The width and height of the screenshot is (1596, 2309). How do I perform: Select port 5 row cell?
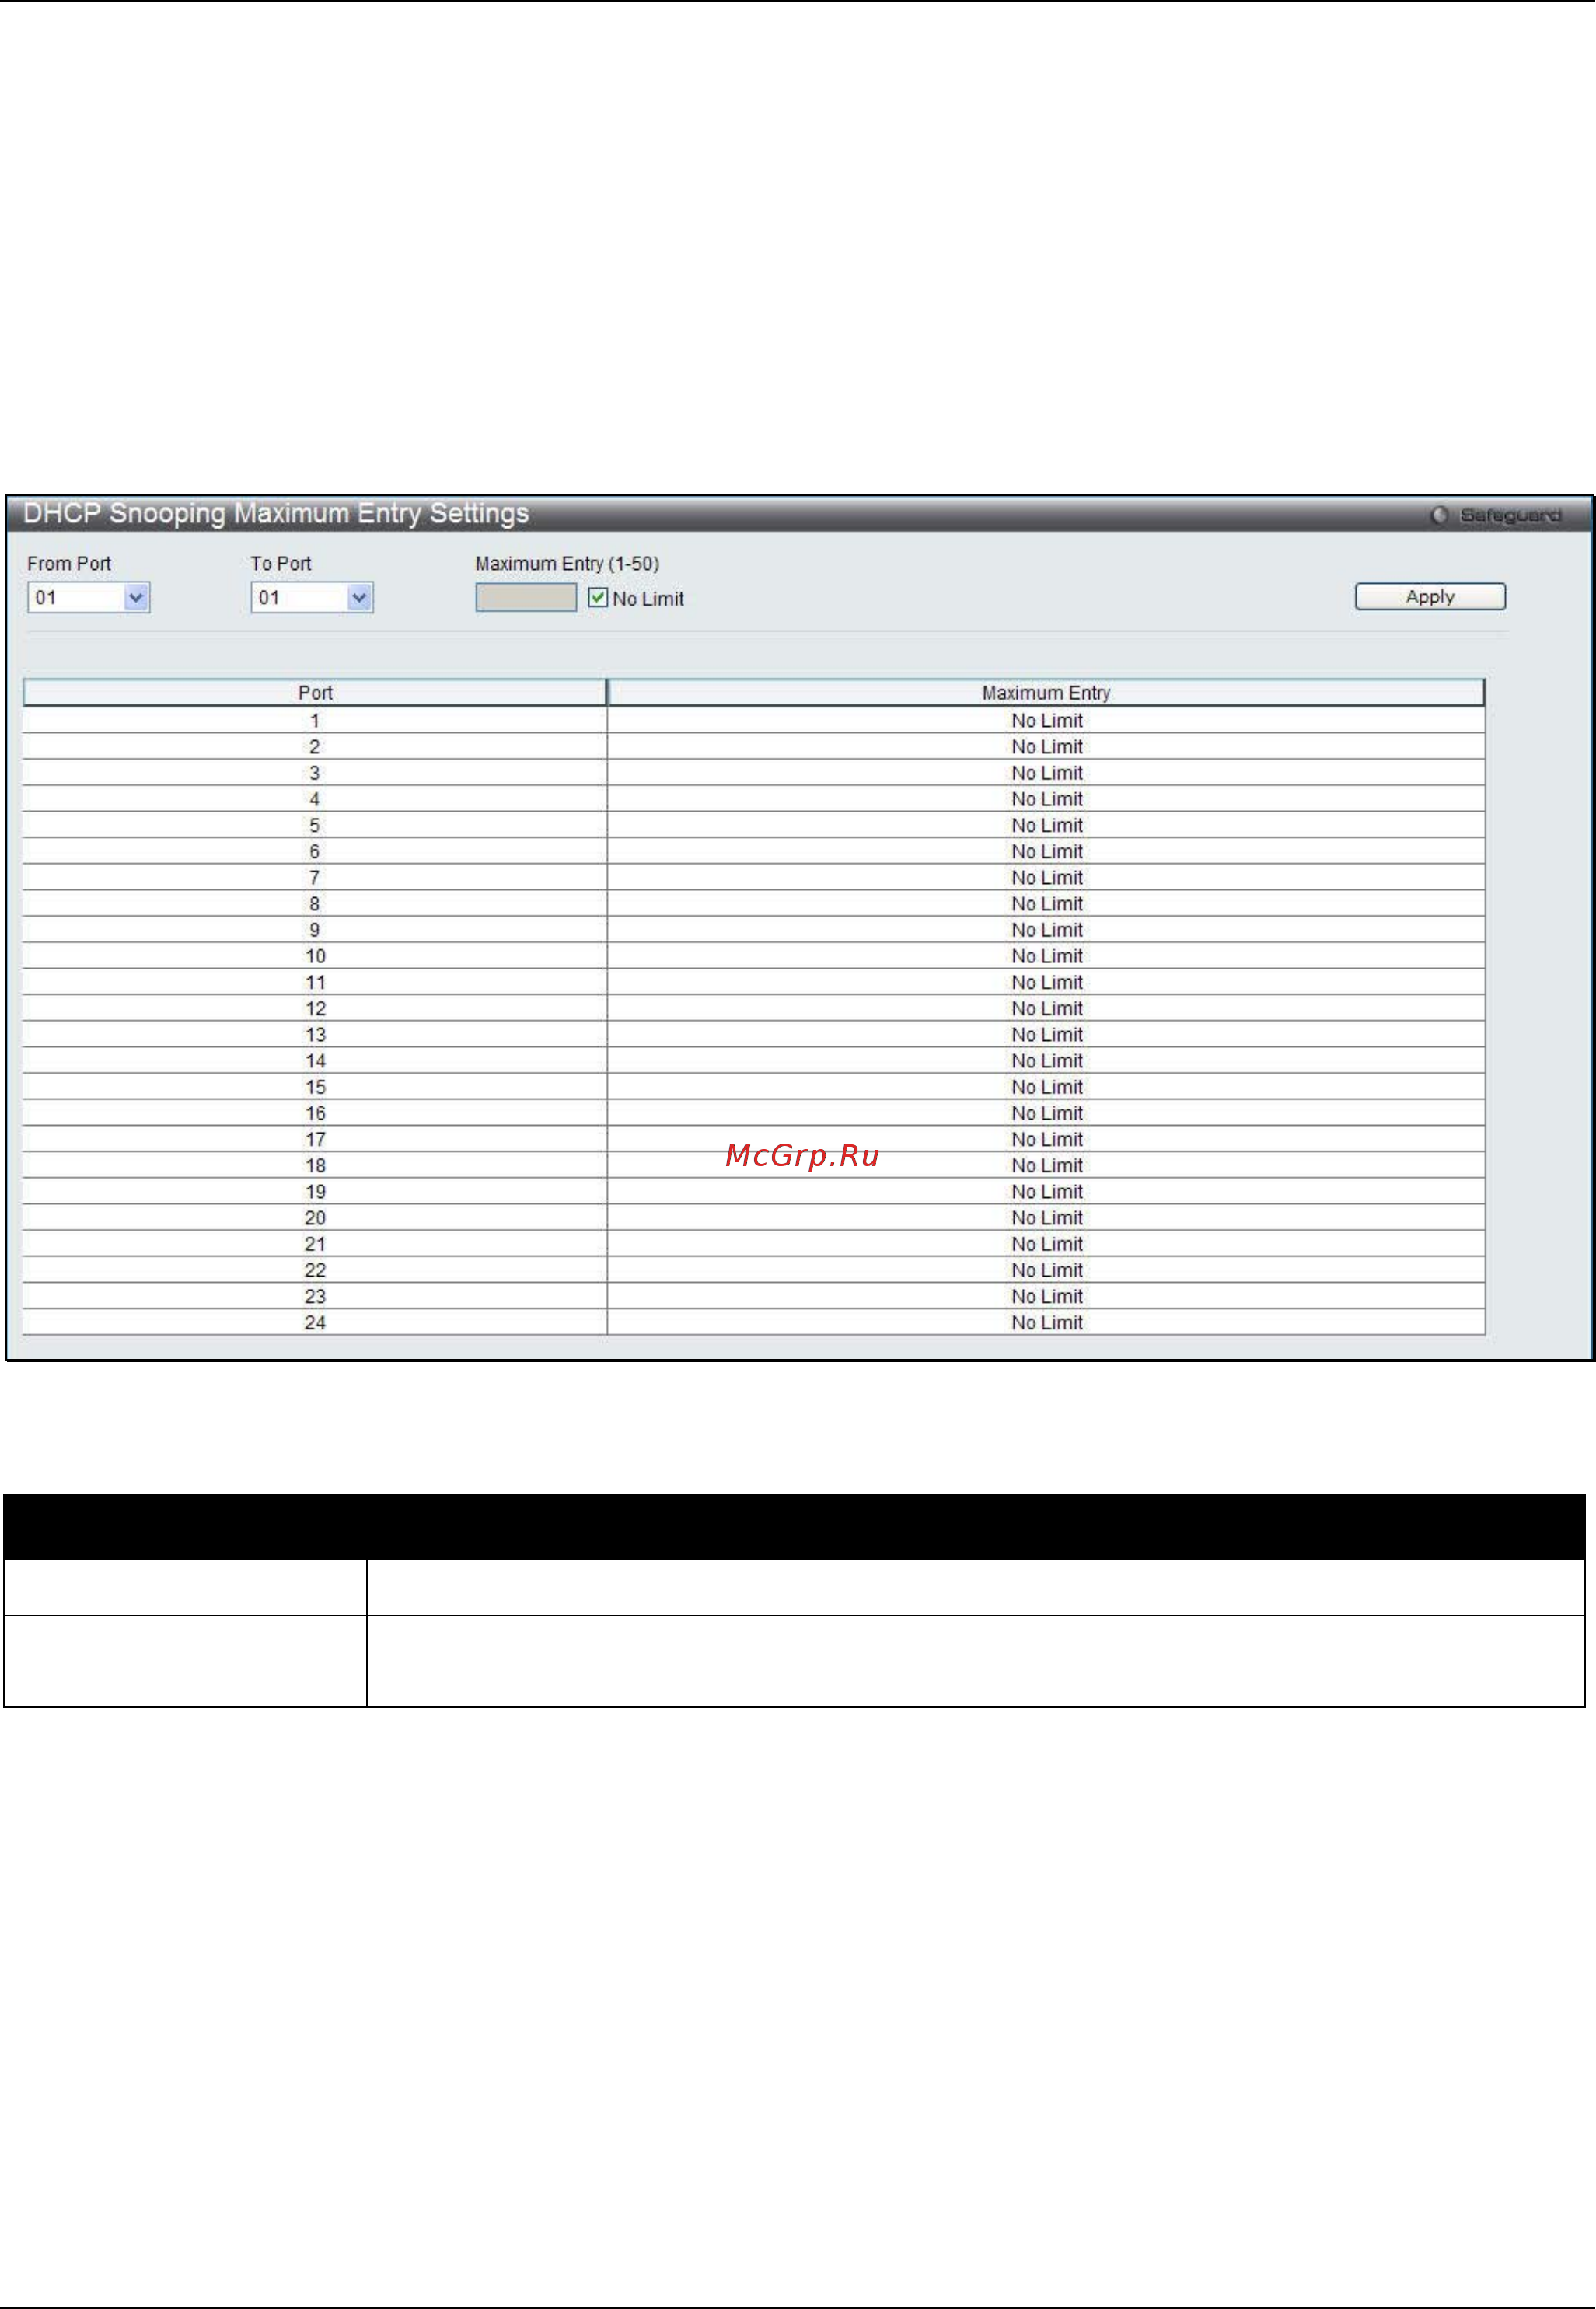[315, 825]
